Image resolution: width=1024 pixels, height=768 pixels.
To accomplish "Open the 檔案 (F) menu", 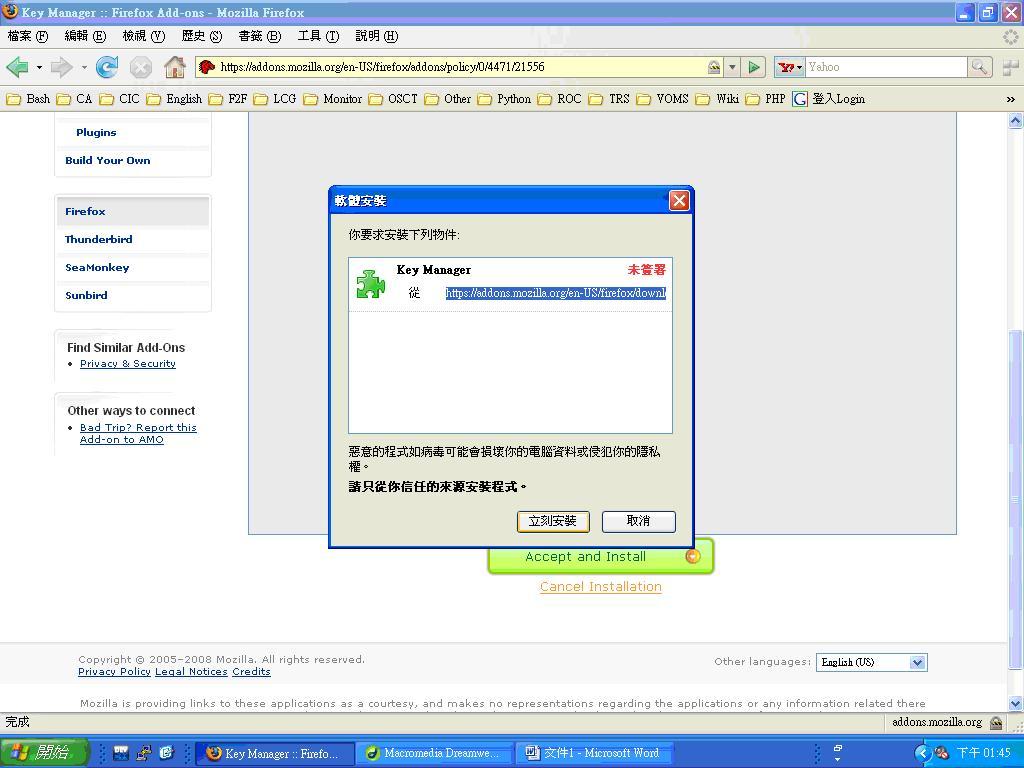I will pos(27,36).
